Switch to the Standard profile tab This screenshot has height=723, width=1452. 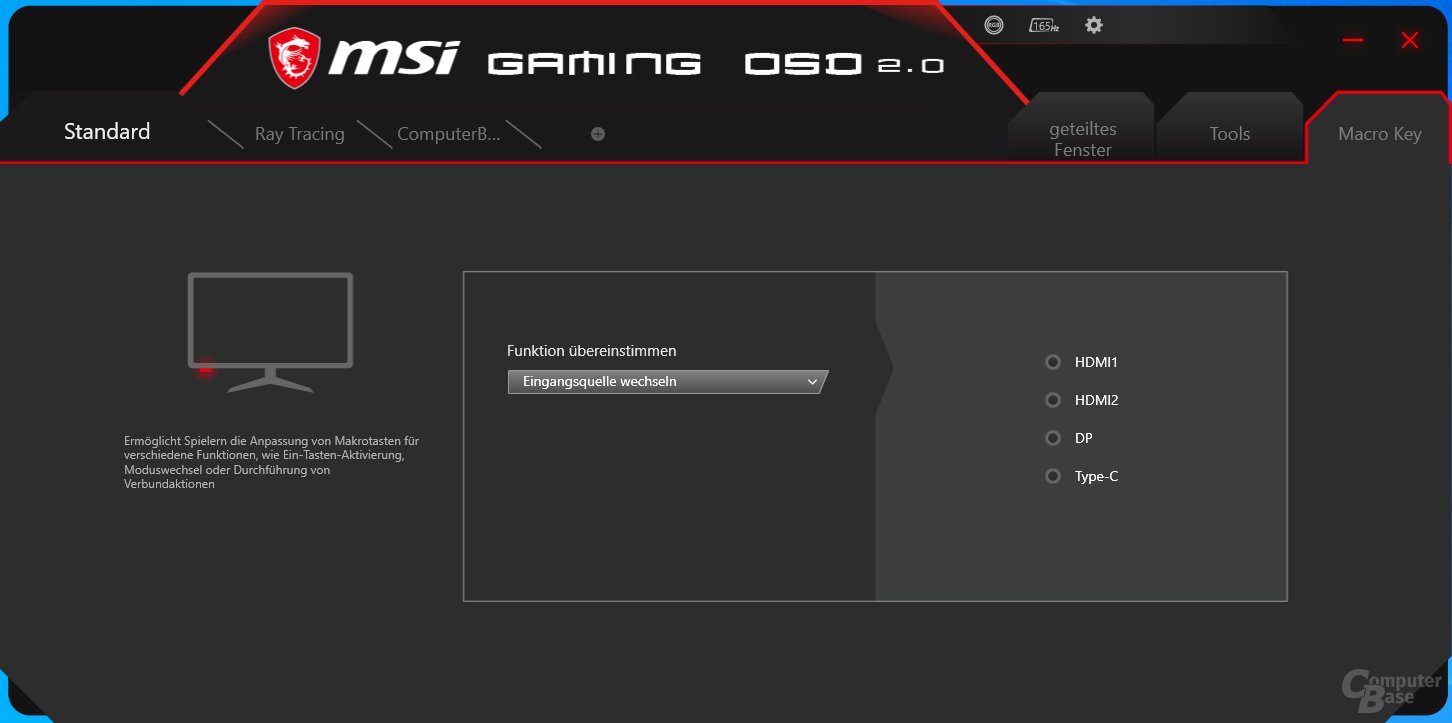107,131
